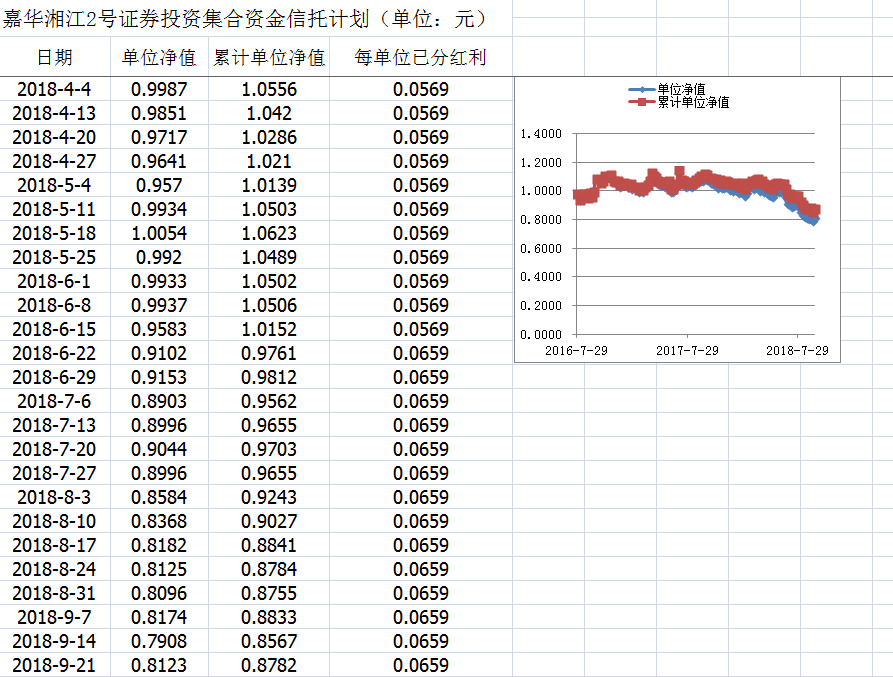893x677 pixels.
Task: Select unit value cell 0.9044
Action: (x=159, y=449)
